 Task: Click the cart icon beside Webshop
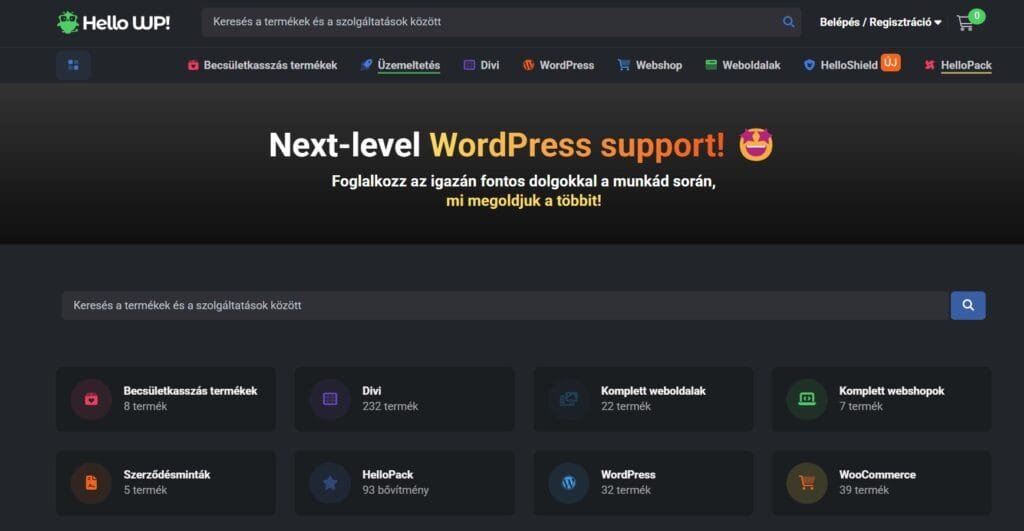click(624, 65)
